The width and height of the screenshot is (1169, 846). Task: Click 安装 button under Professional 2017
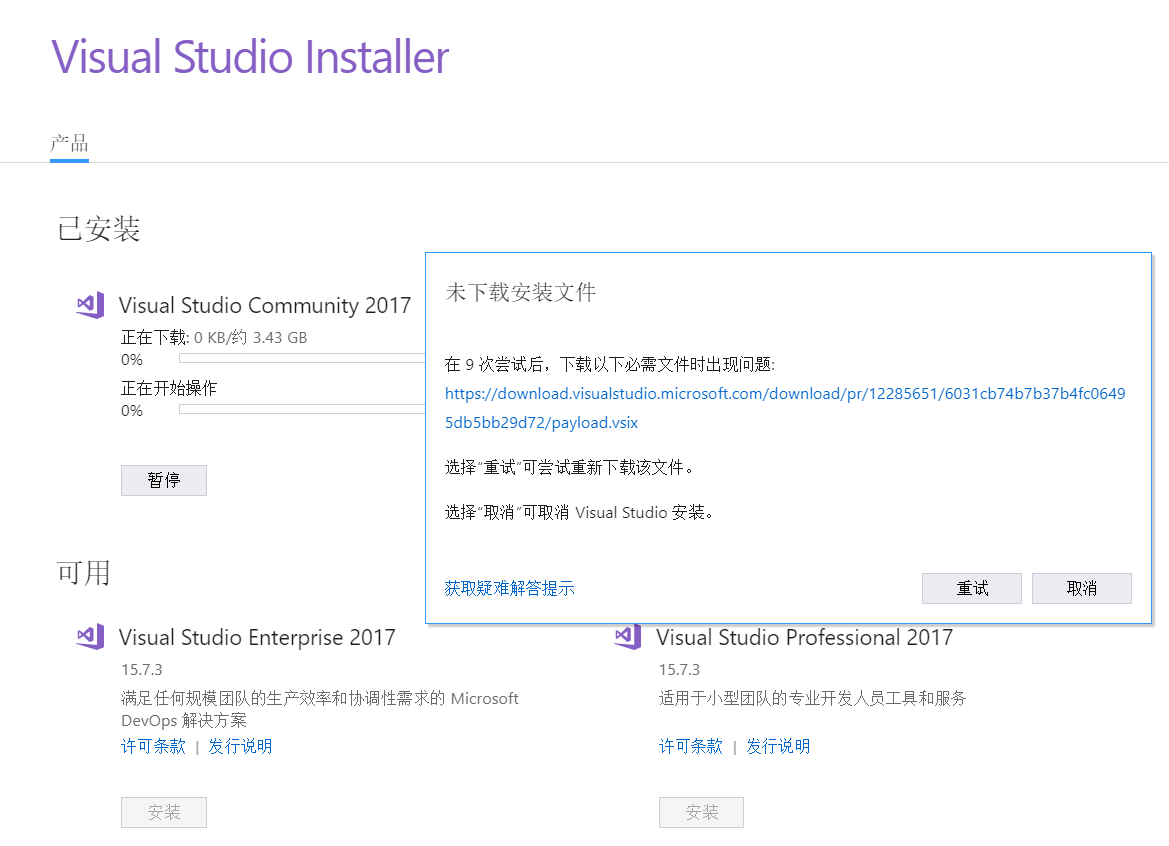click(702, 812)
